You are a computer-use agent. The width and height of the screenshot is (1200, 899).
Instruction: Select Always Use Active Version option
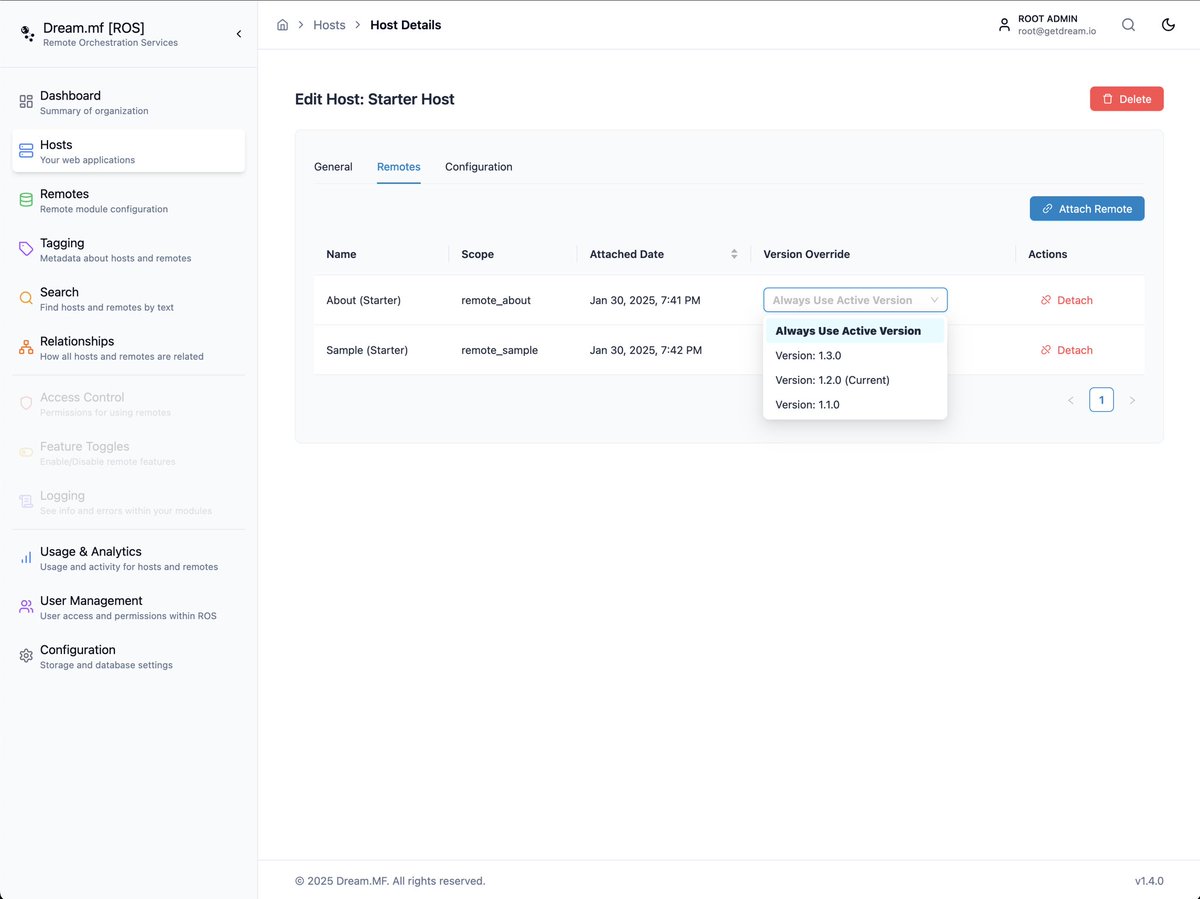pos(855,331)
